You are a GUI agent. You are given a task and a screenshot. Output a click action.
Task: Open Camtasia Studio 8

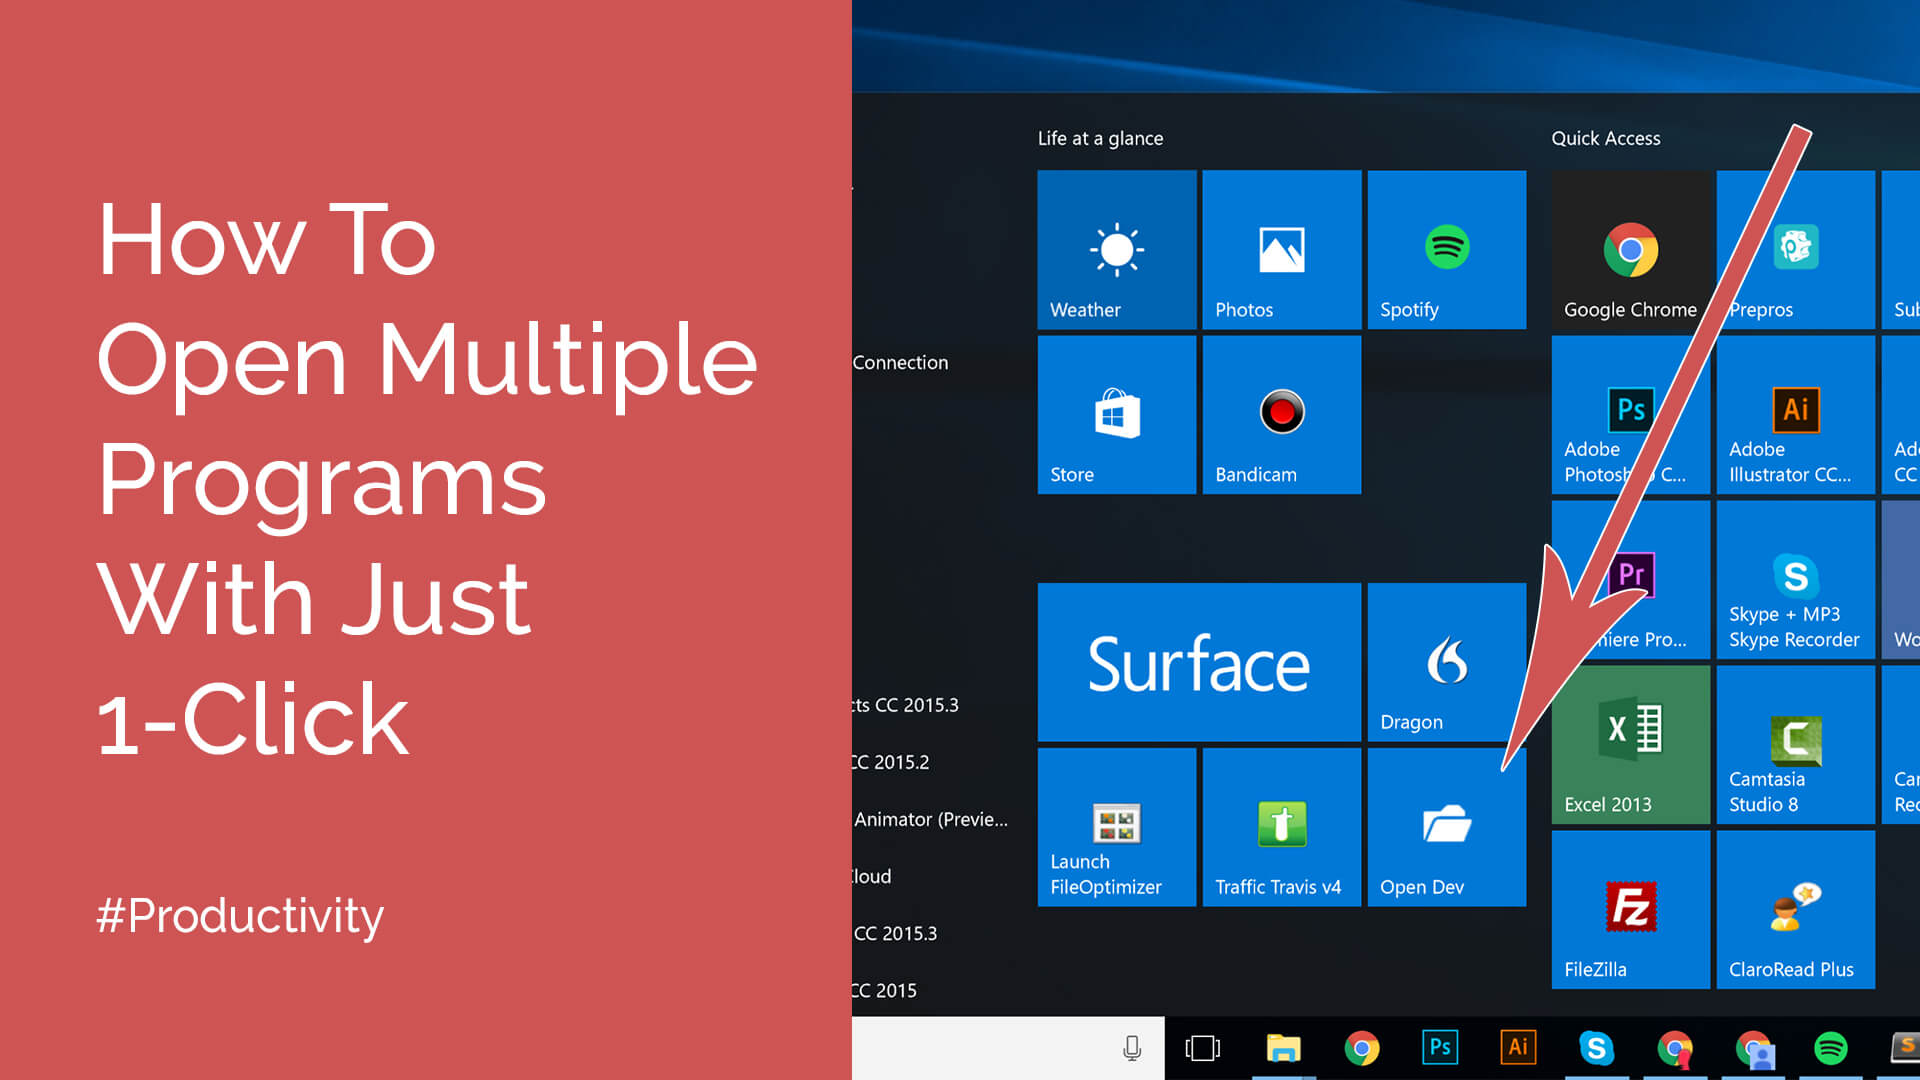click(1795, 743)
